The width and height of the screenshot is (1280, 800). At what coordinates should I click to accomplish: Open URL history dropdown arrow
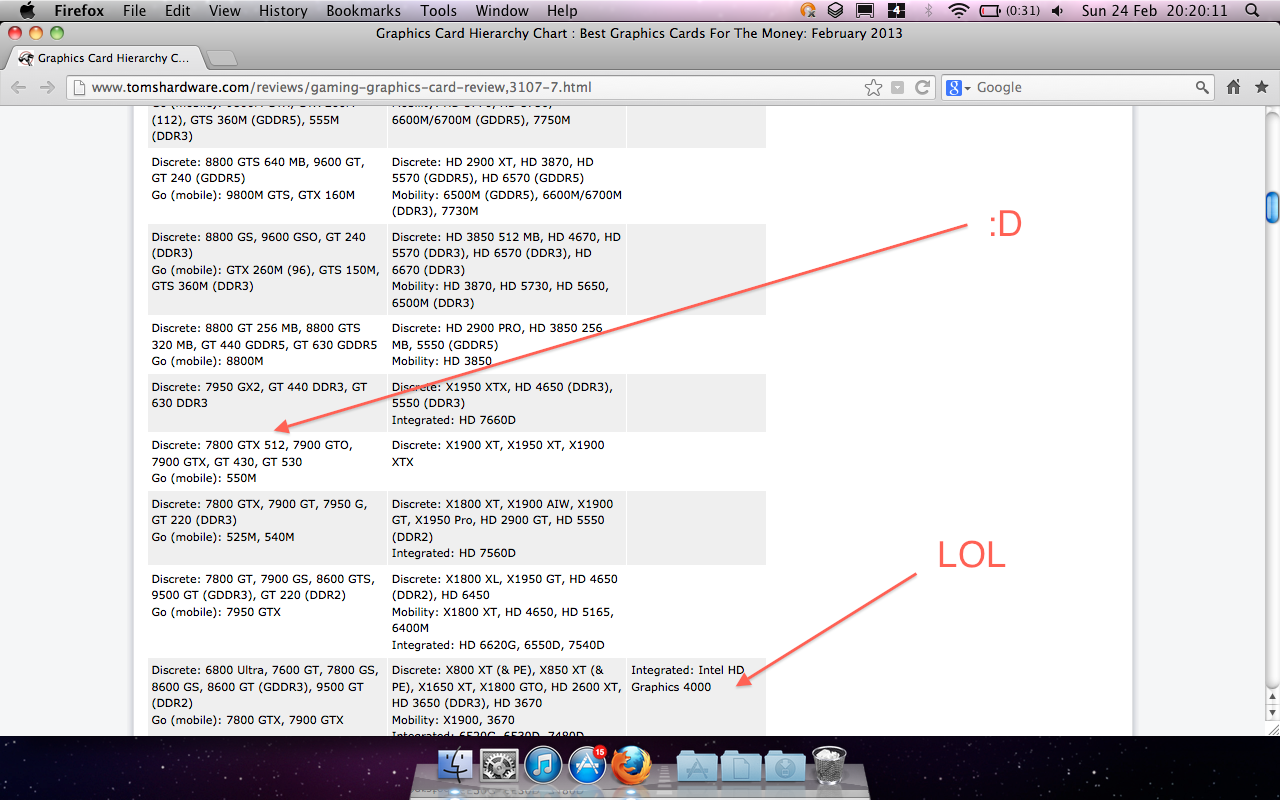898,88
